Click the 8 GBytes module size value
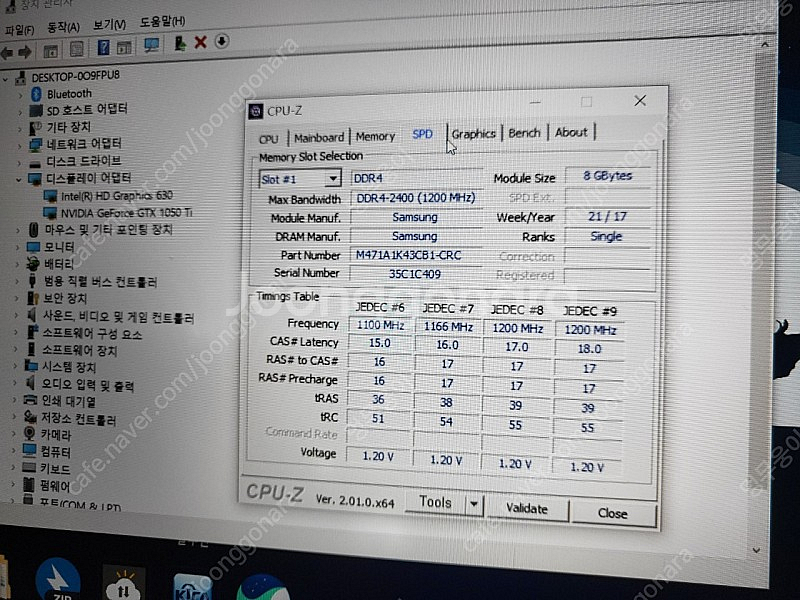The height and width of the screenshot is (600, 800). coord(608,176)
